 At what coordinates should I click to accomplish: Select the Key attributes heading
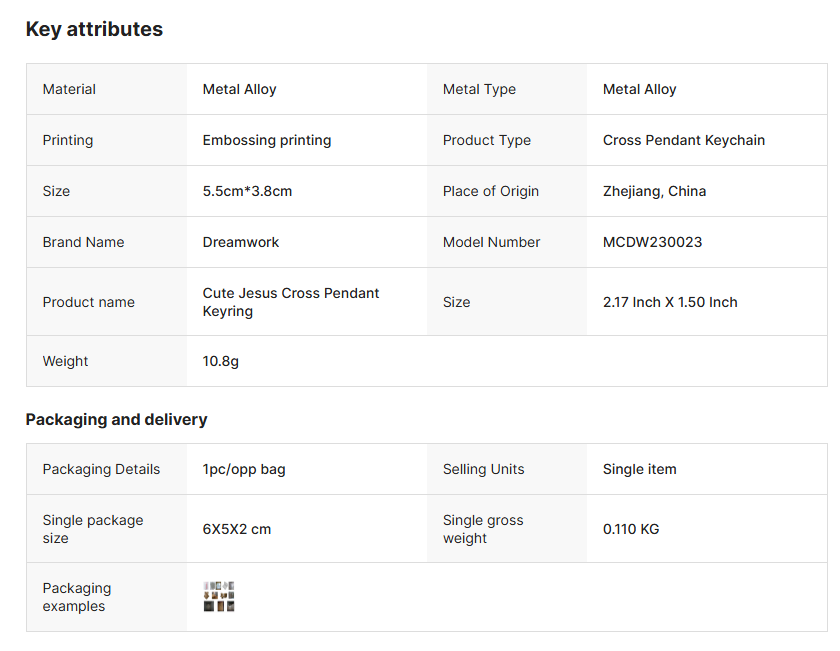(94, 29)
